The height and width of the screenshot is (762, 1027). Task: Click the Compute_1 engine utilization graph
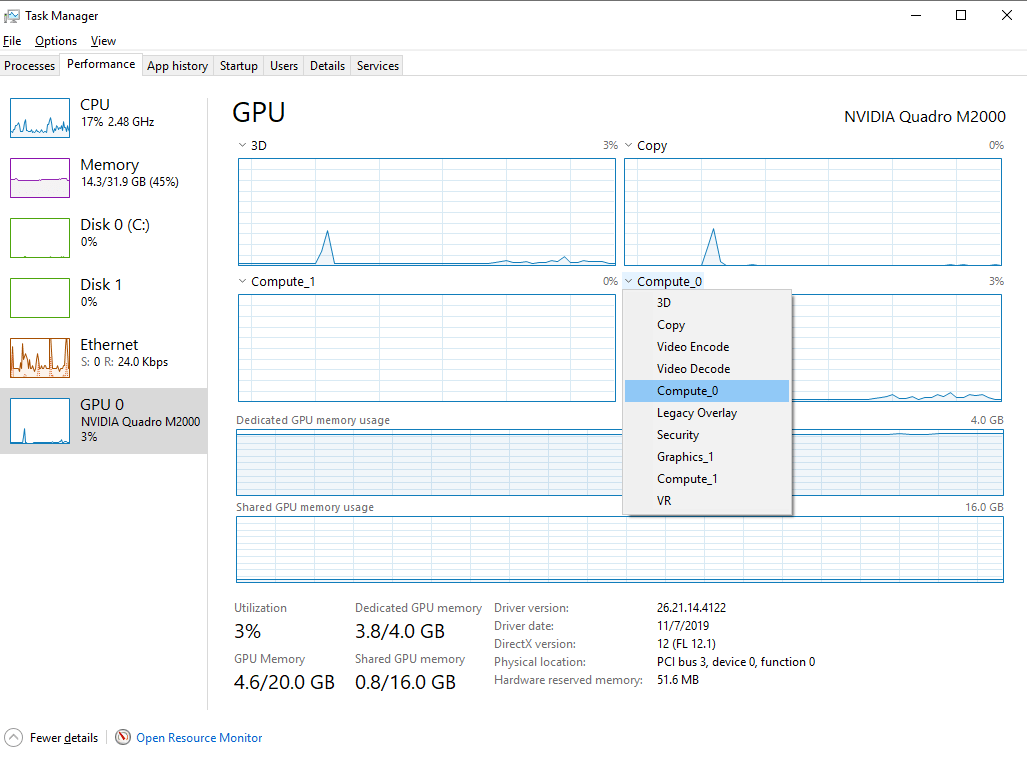click(x=427, y=348)
